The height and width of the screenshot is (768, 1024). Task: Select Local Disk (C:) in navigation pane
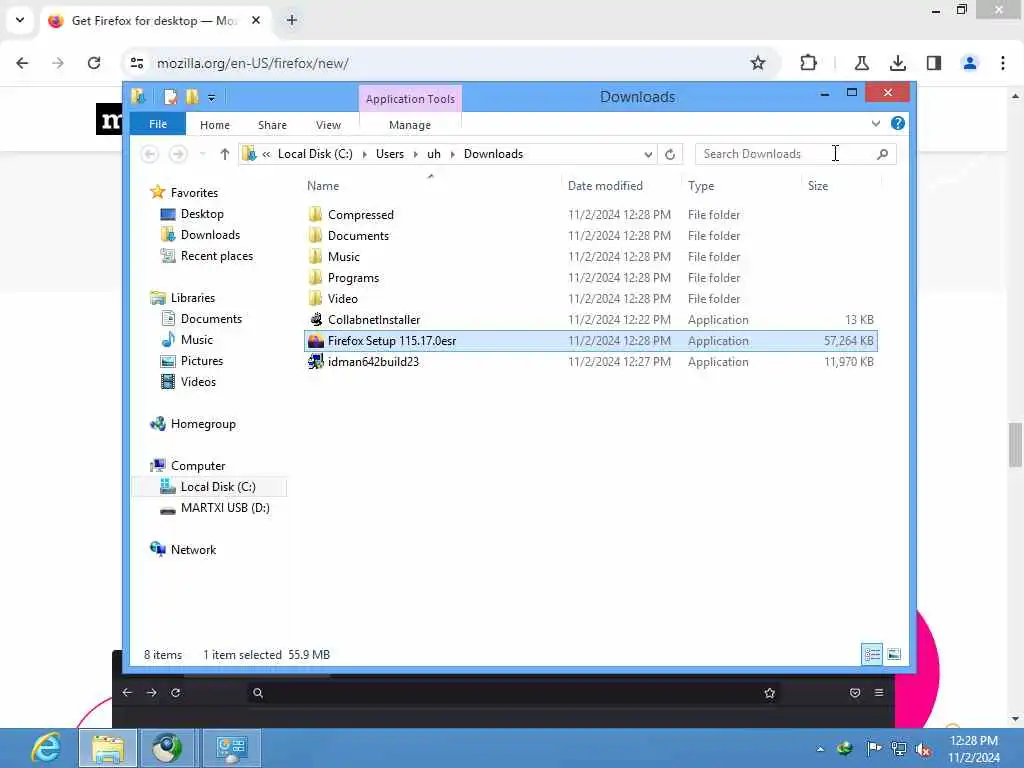[217, 487]
